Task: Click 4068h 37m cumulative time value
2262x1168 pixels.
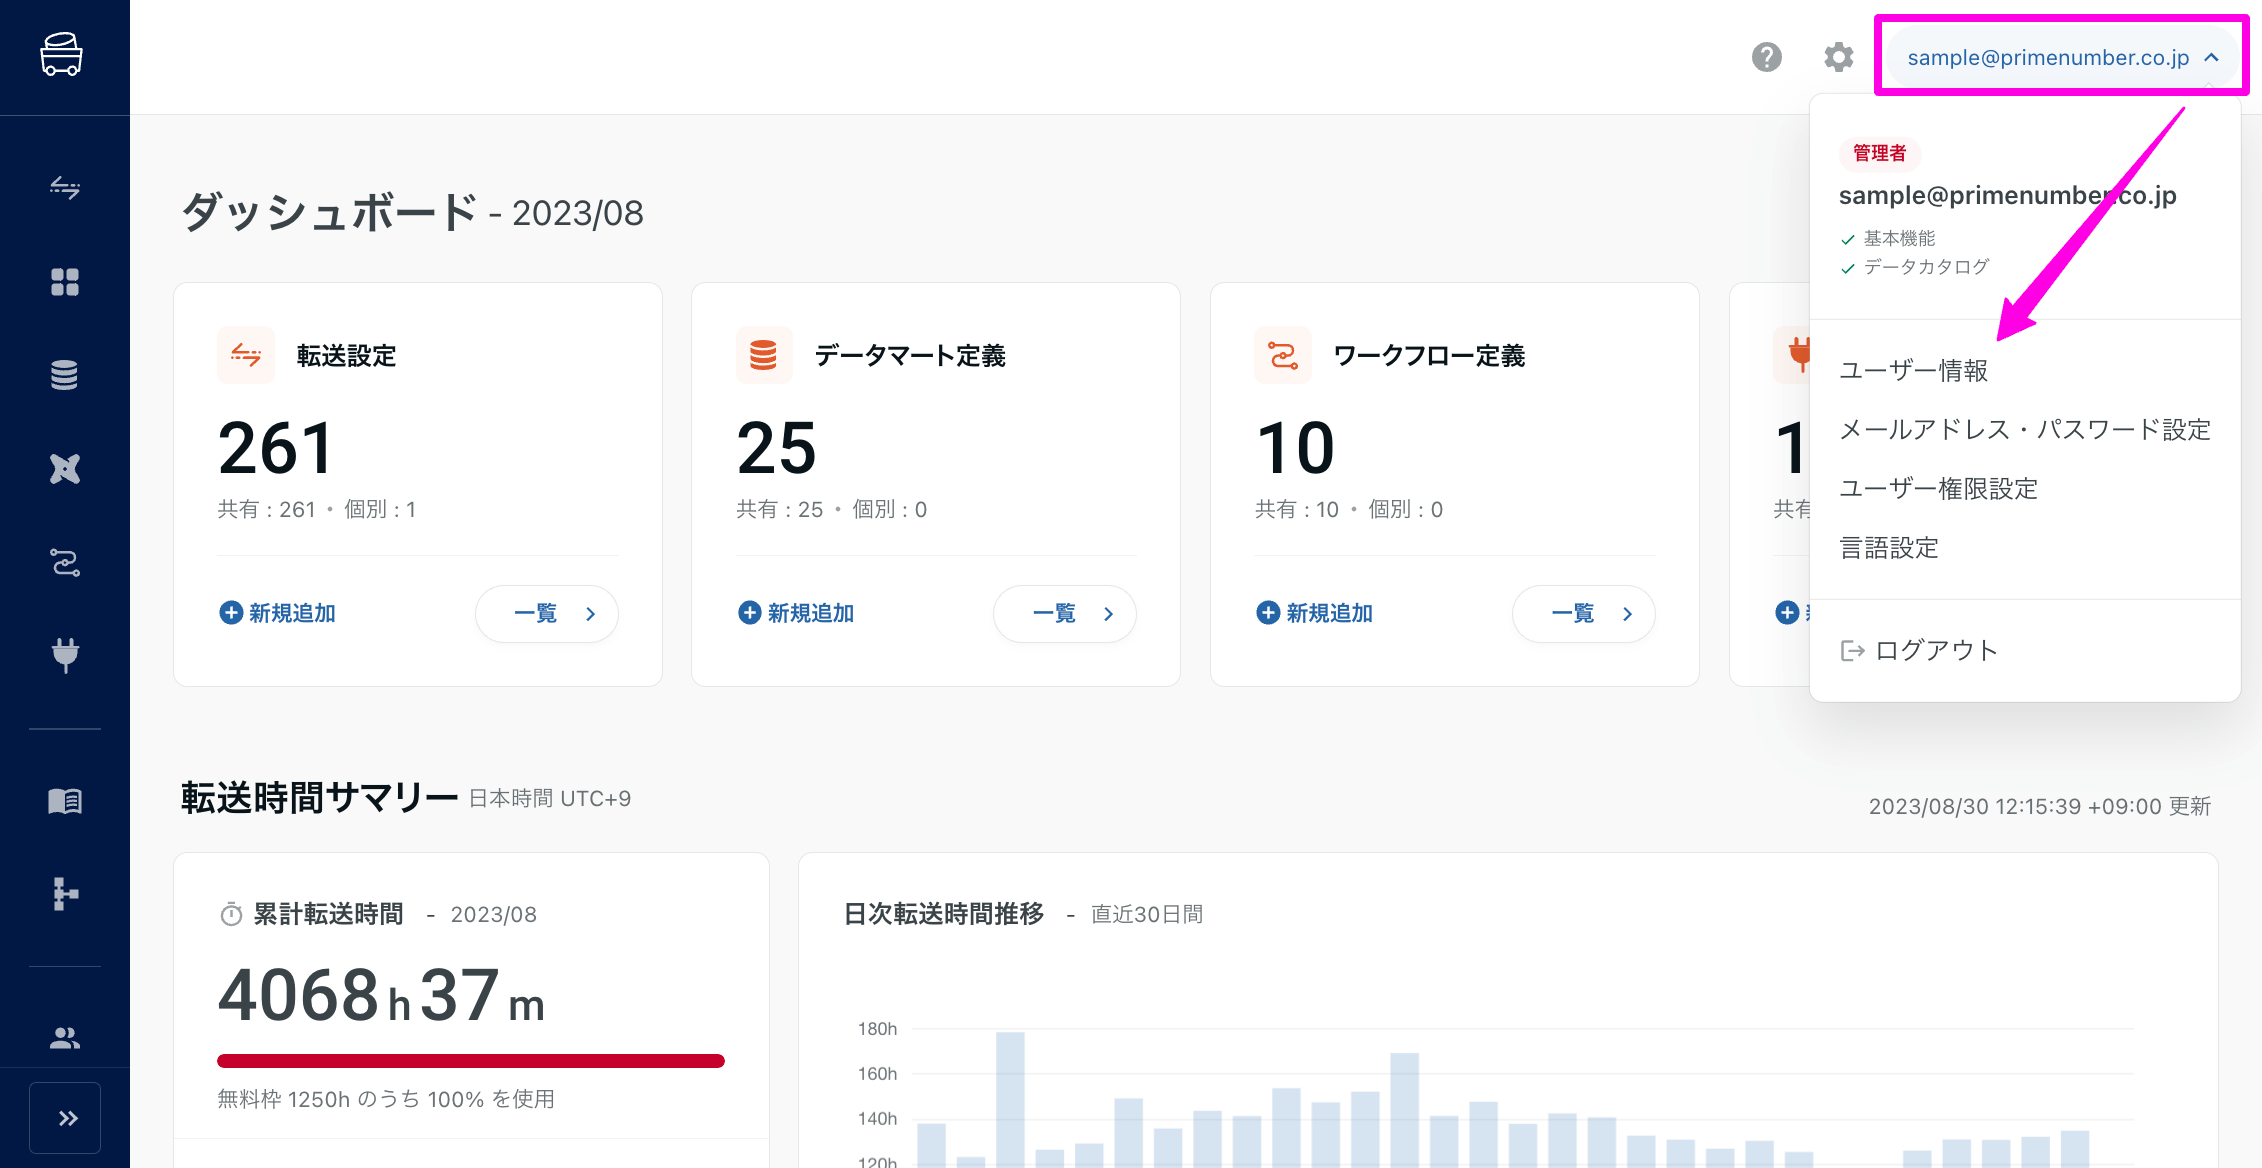Action: pos(382,995)
